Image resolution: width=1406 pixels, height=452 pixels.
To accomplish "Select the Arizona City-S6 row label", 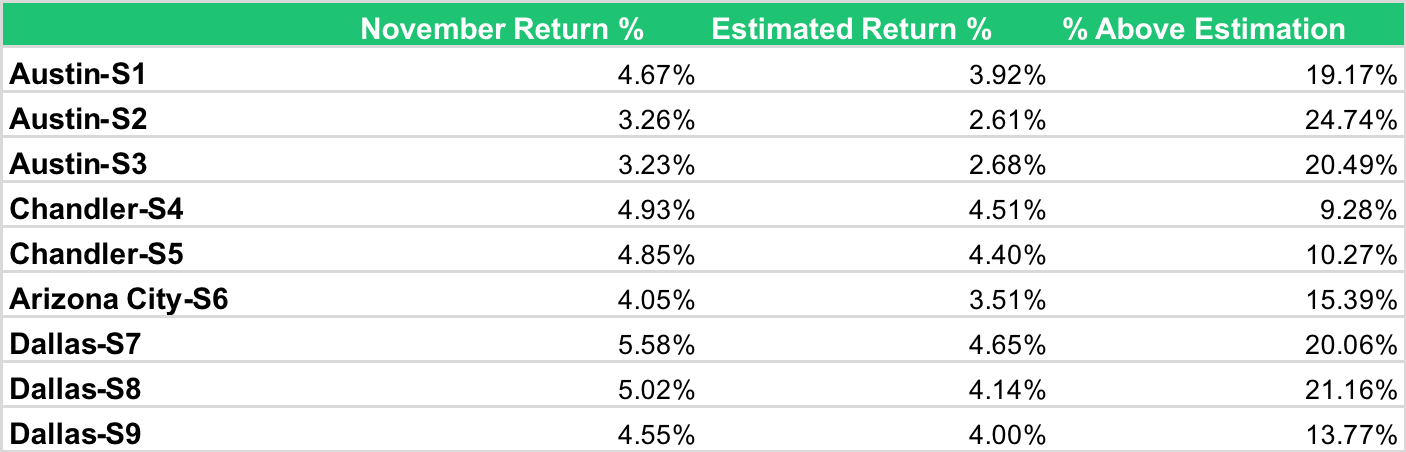I will coord(119,299).
